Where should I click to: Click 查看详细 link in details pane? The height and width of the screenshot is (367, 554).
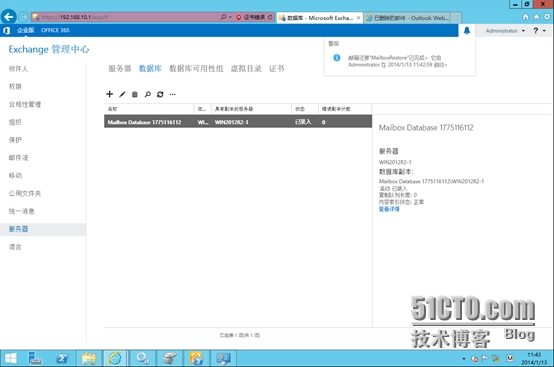389,209
